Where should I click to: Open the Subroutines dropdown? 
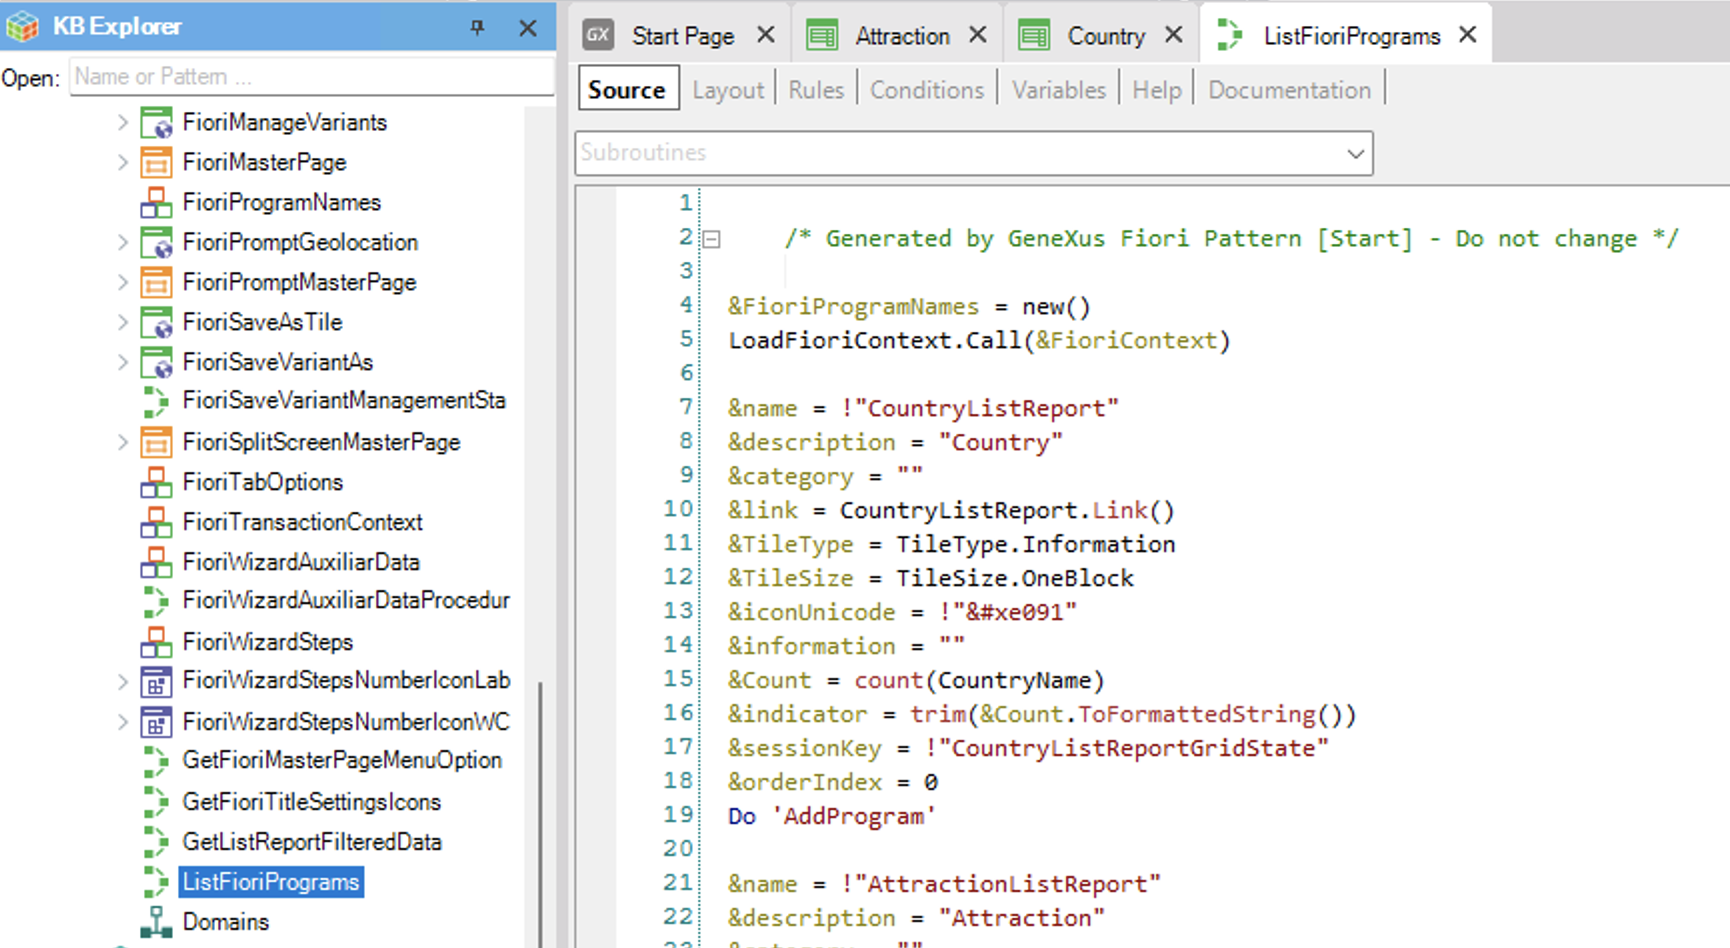[1355, 154]
